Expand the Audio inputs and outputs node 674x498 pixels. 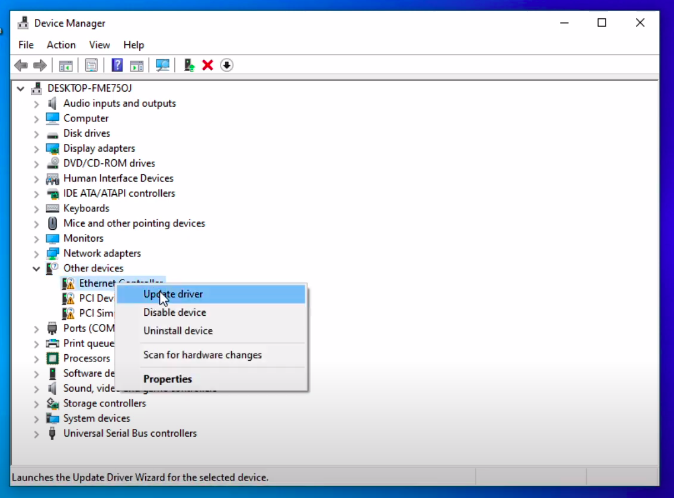pos(37,104)
